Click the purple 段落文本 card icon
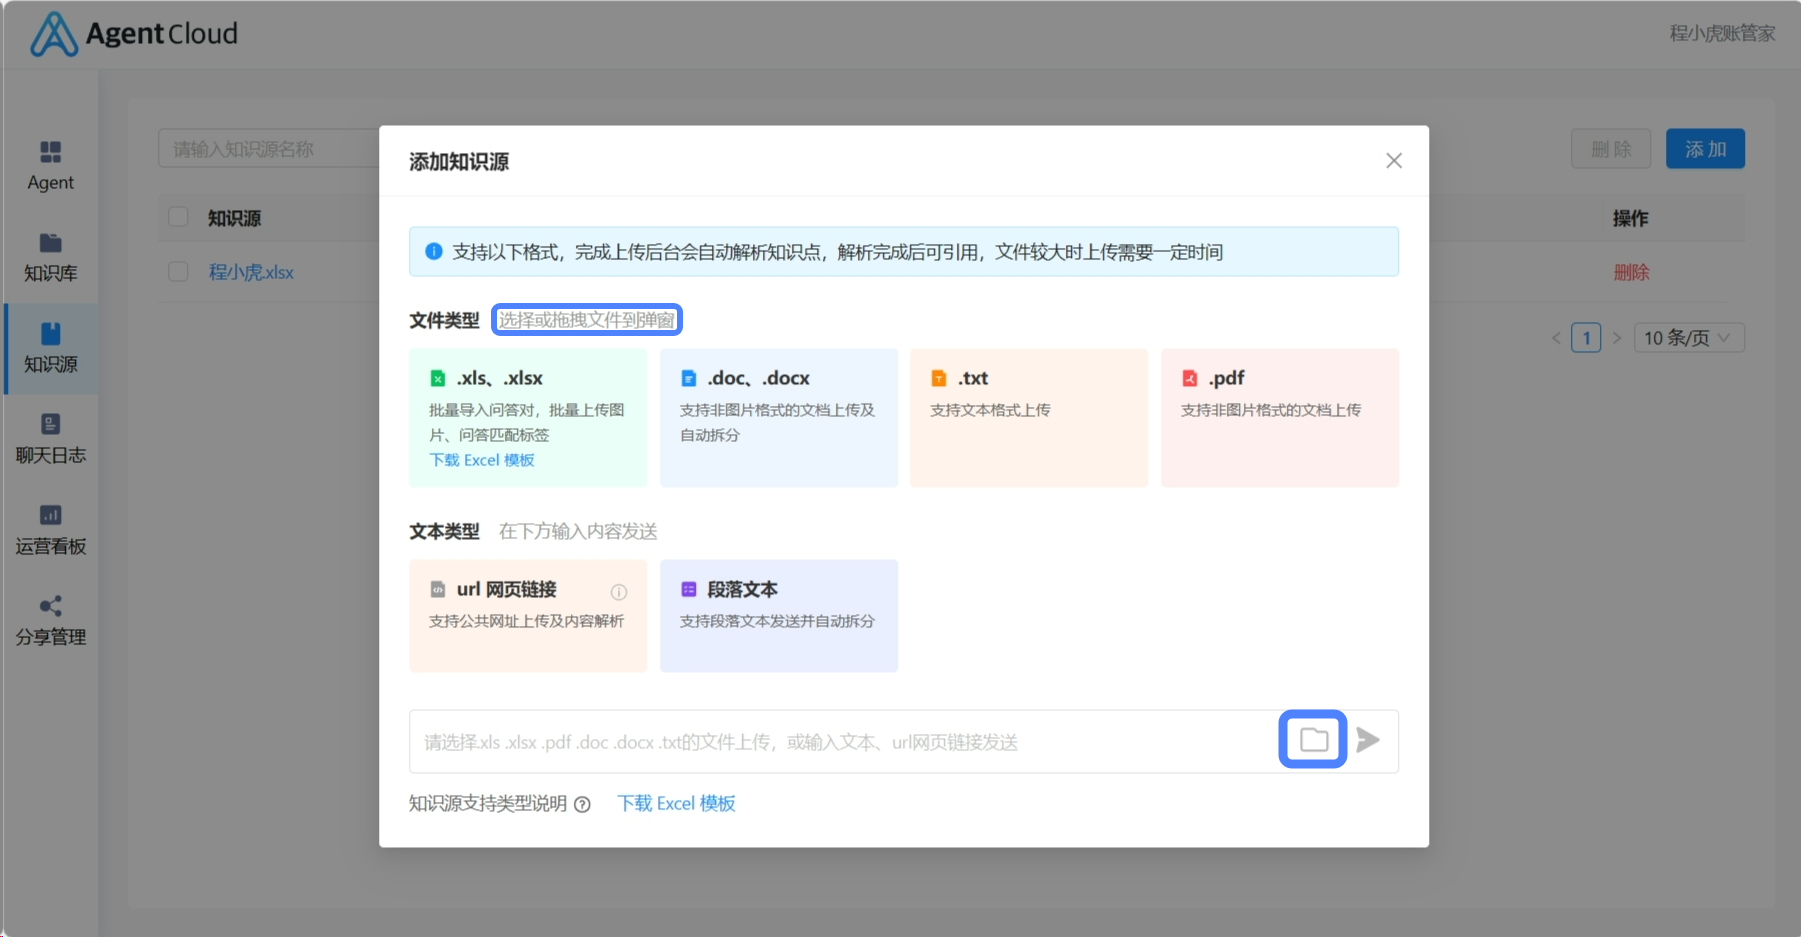1801x937 pixels. coord(688,589)
